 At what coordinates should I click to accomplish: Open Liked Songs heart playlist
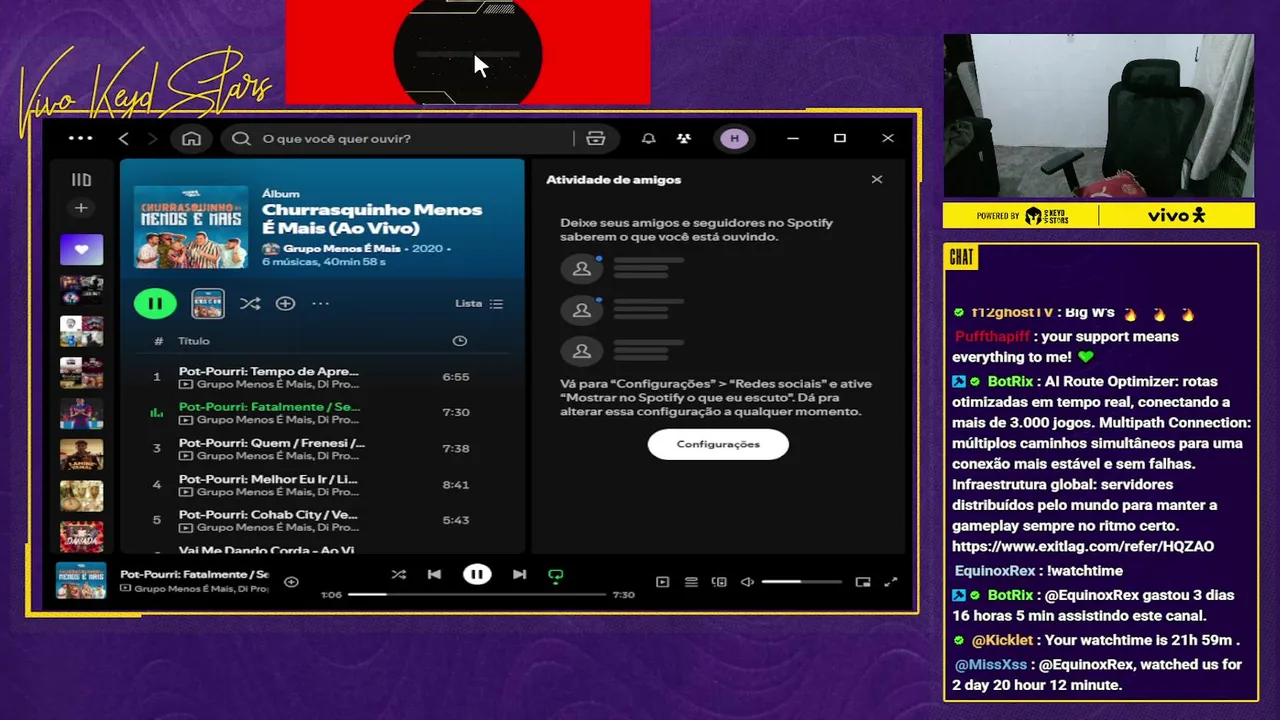click(81, 249)
